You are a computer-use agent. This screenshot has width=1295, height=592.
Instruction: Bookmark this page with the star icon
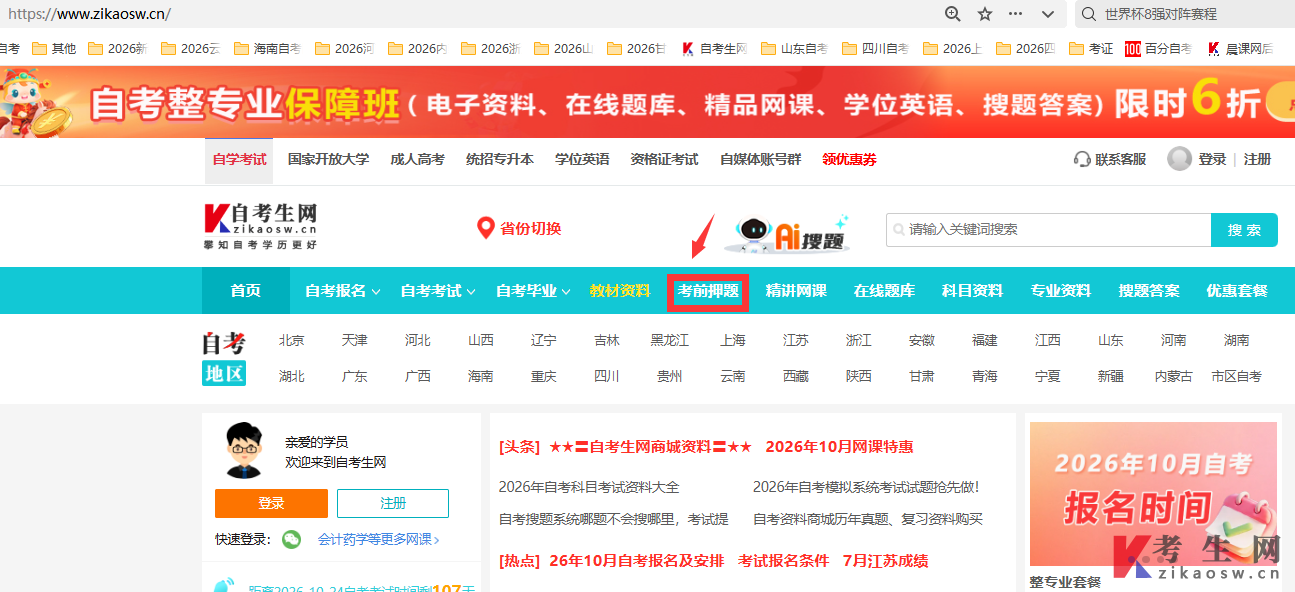pyautogui.click(x=985, y=14)
